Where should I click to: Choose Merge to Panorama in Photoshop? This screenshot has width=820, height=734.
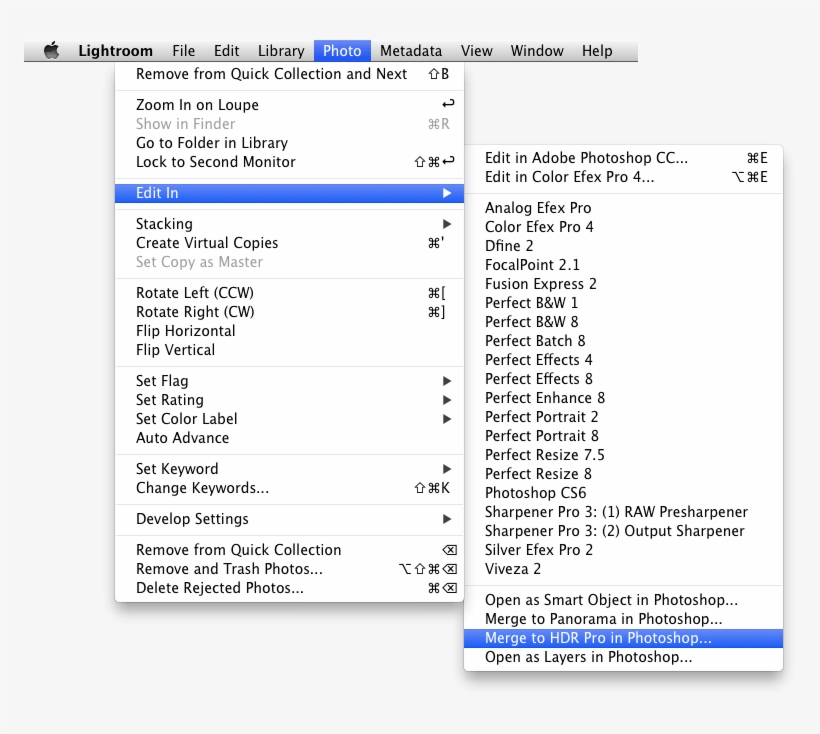click(x=623, y=619)
